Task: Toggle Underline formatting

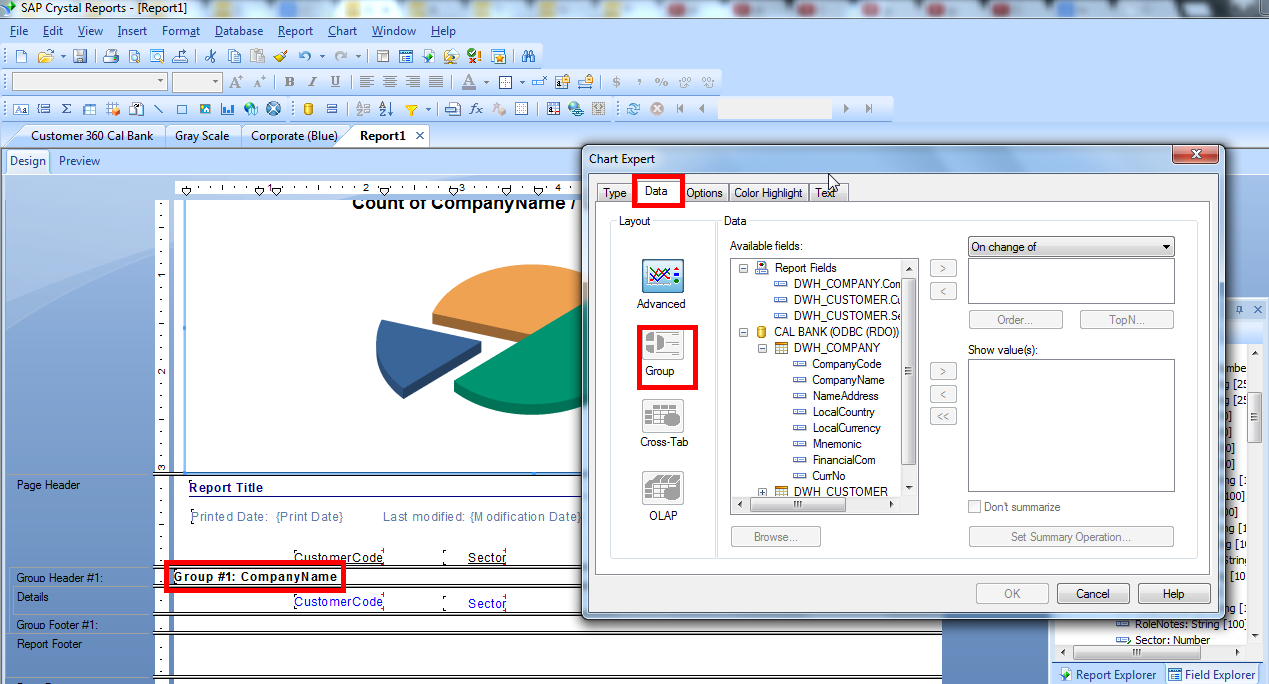Action: pos(335,82)
